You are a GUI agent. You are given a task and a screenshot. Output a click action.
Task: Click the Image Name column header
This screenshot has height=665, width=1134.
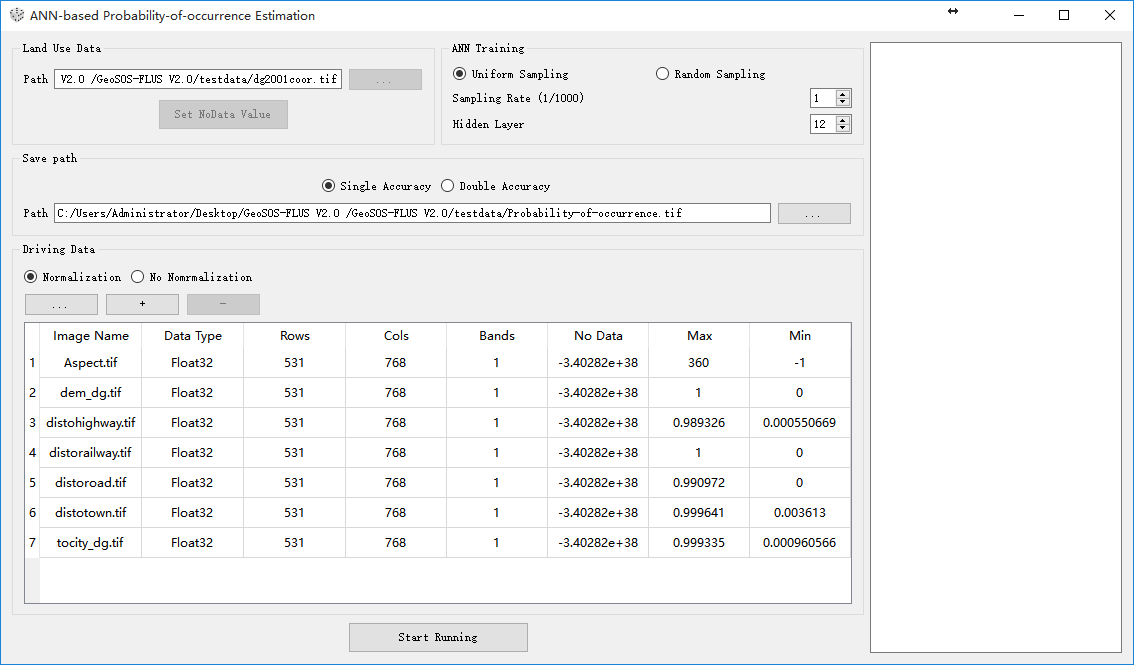(x=91, y=336)
